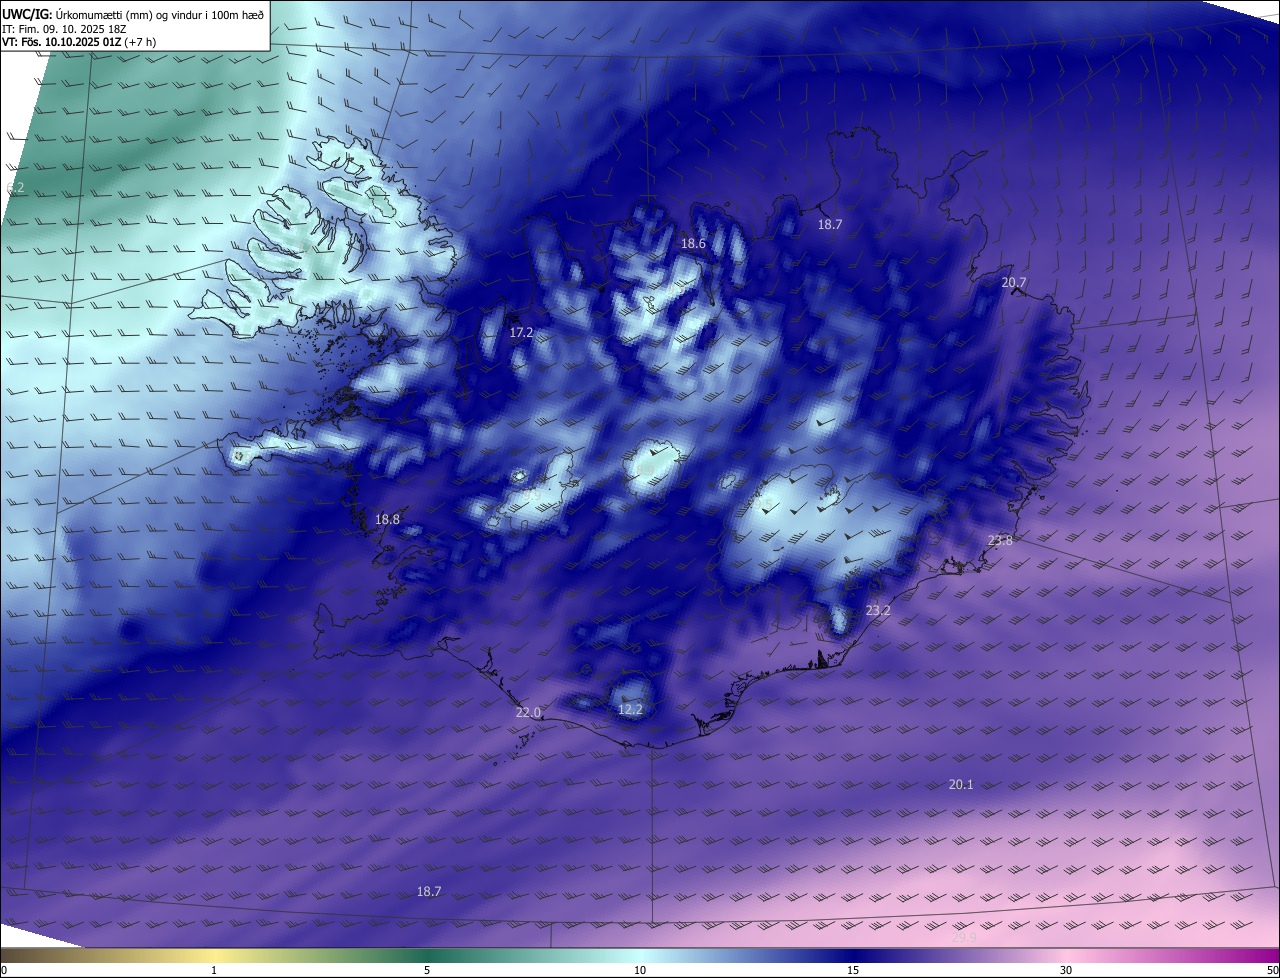Click the 23.8 value on the map

click(1000, 541)
